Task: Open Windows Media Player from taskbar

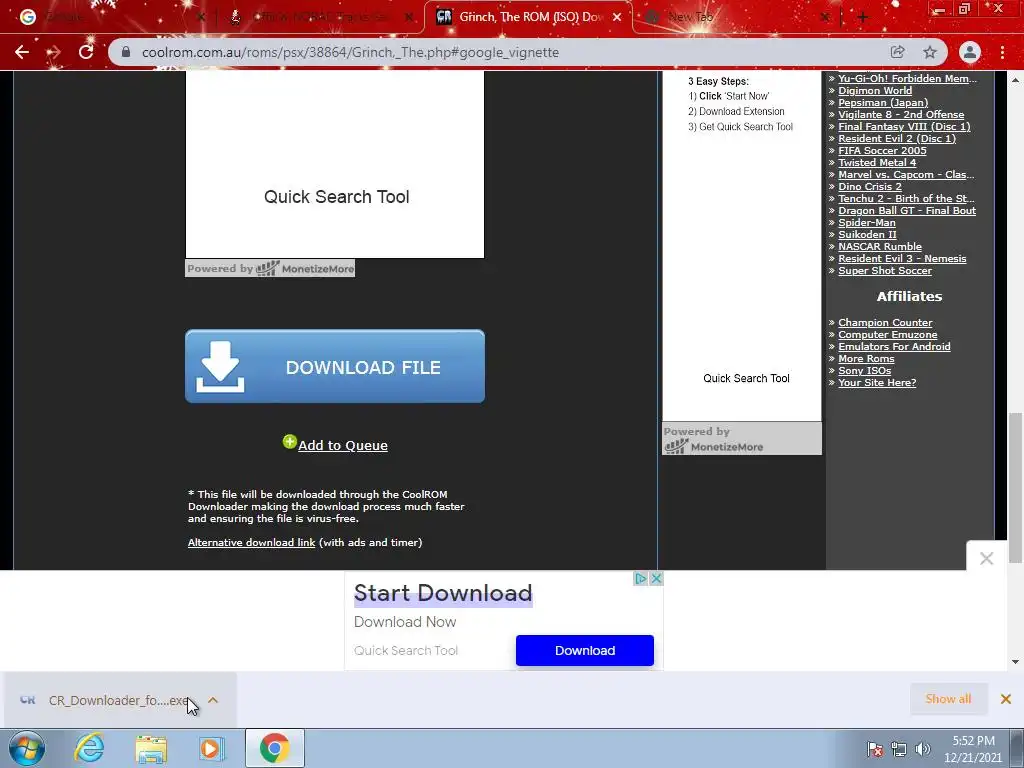Action: [x=211, y=748]
